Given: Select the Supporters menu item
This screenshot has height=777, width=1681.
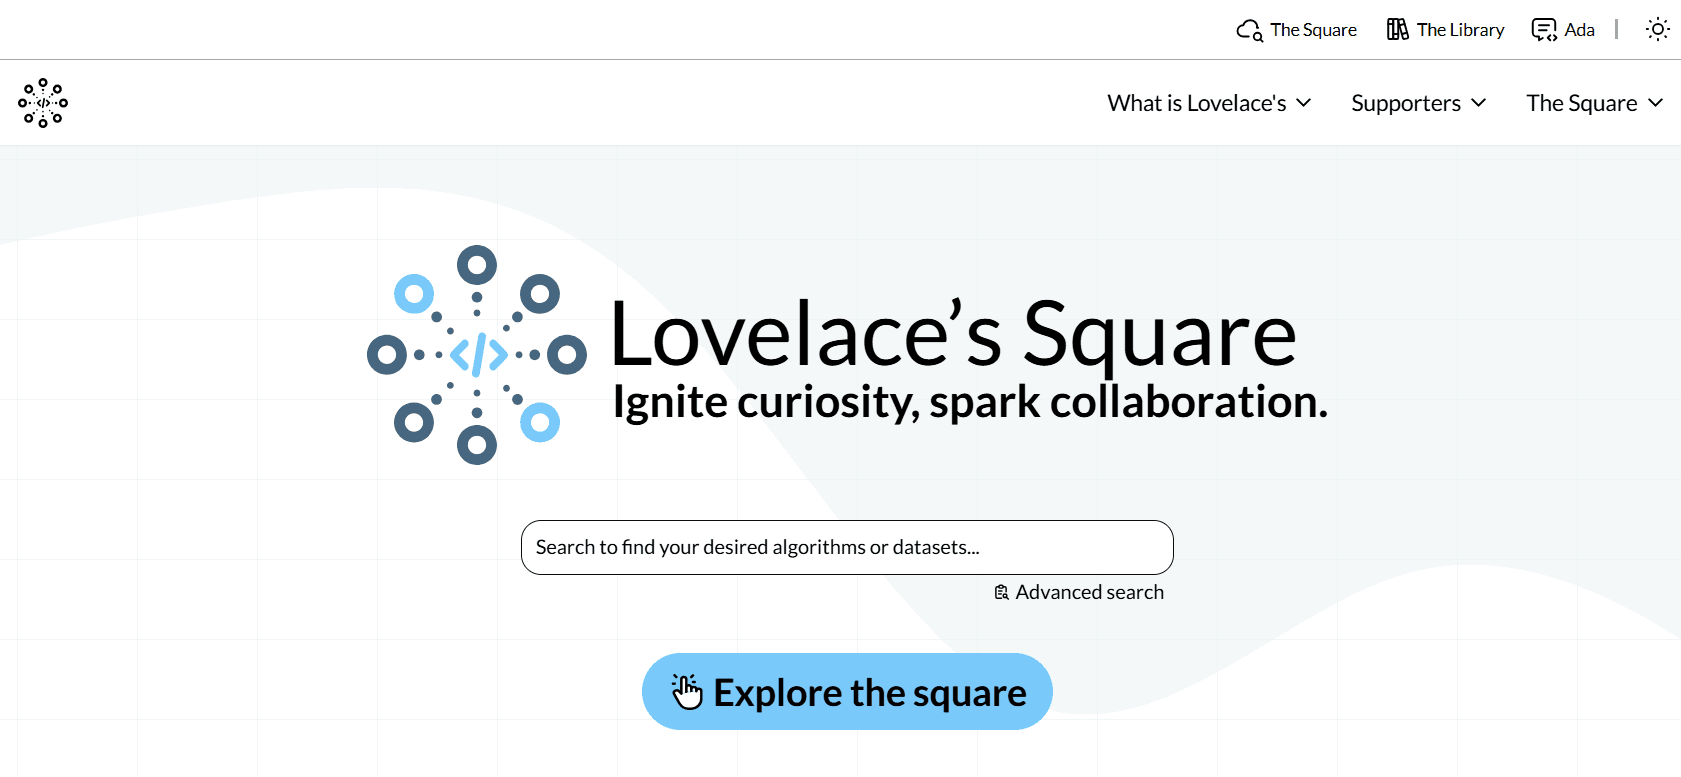Looking at the screenshot, I should click(1405, 103).
